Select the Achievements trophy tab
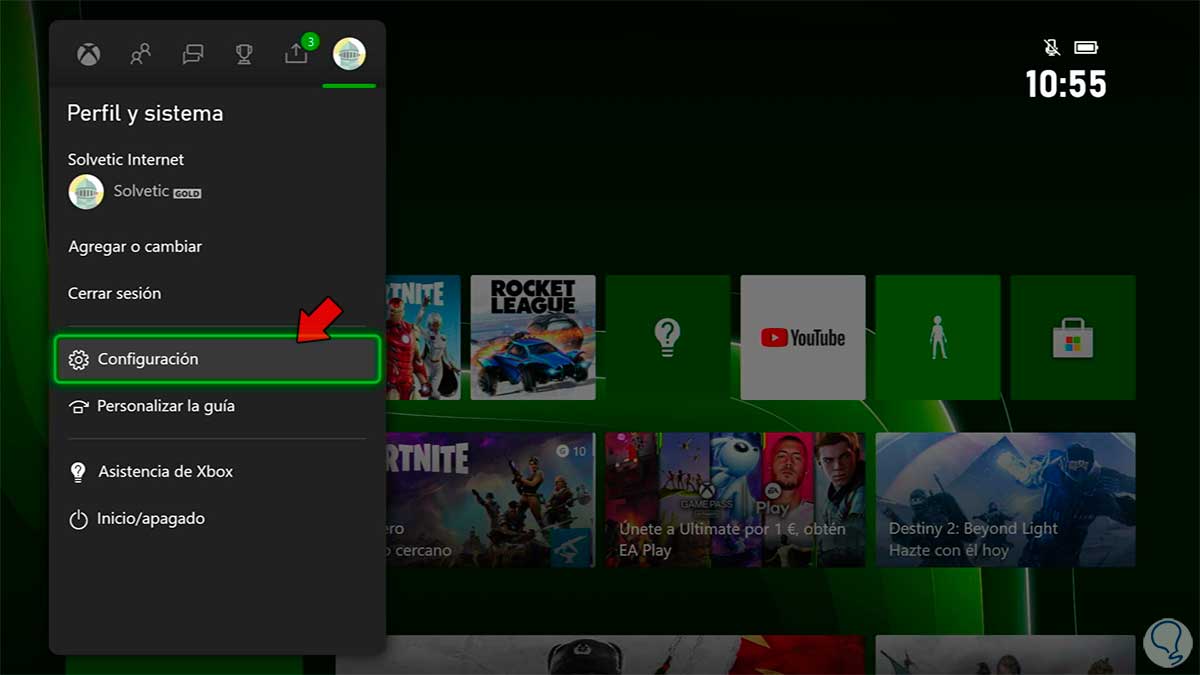1200x675 pixels. [x=244, y=54]
